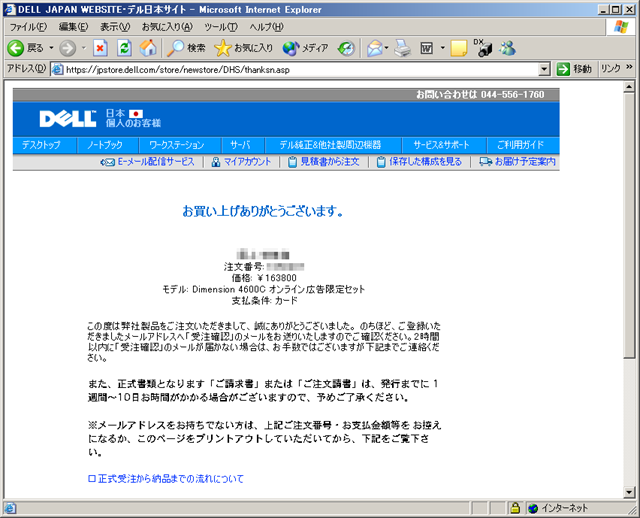Click the お買い上げありがとうございます heading
640x518 pixels.
click(262, 211)
